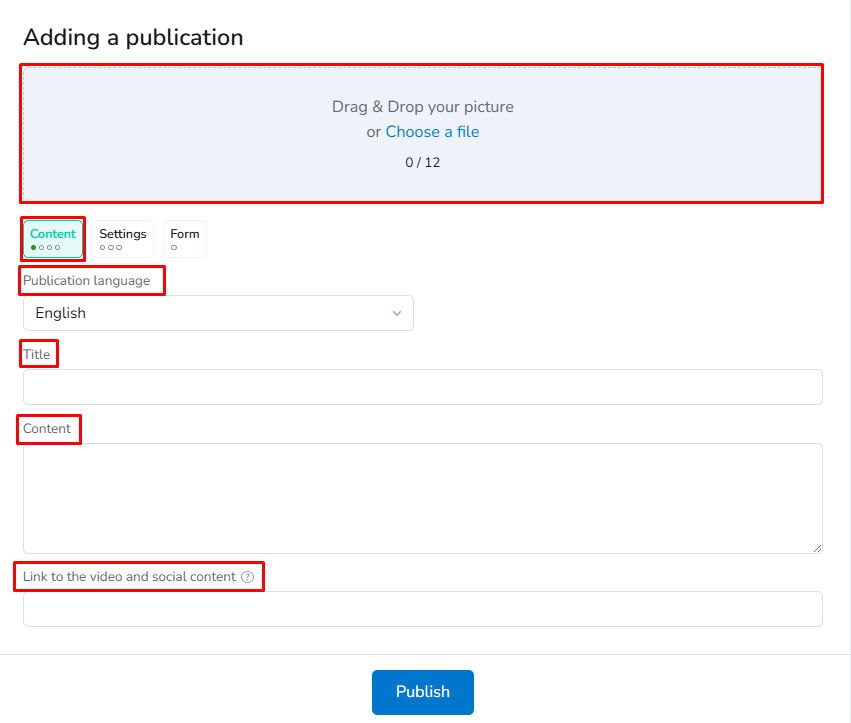
Task: Switch to the Content tab
Action: pos(53,239)
